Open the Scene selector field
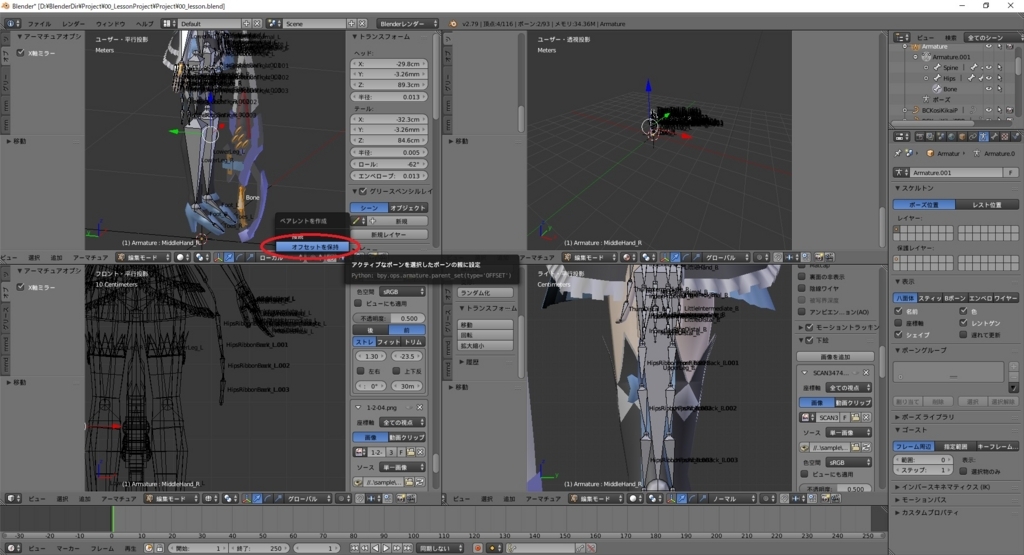The image size is (1024, 555). pos(315,24)
